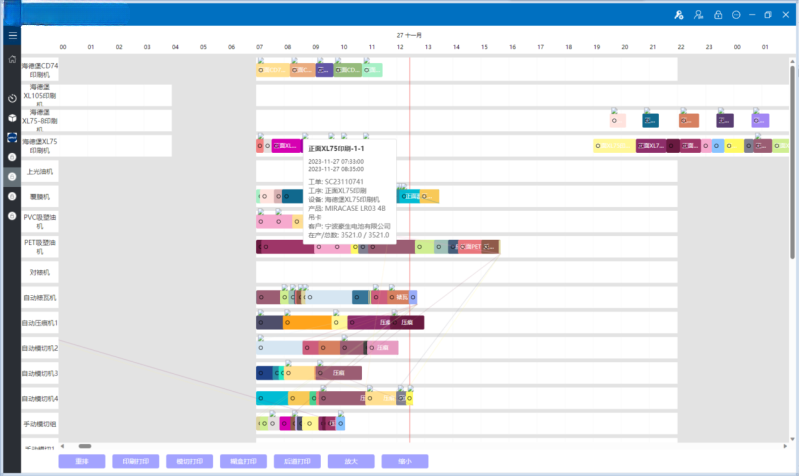This screenshot has width=799, height=476.
Task: Click the circled minus icon in title bar
Action: pyautogui.click(x=736, y=15)
